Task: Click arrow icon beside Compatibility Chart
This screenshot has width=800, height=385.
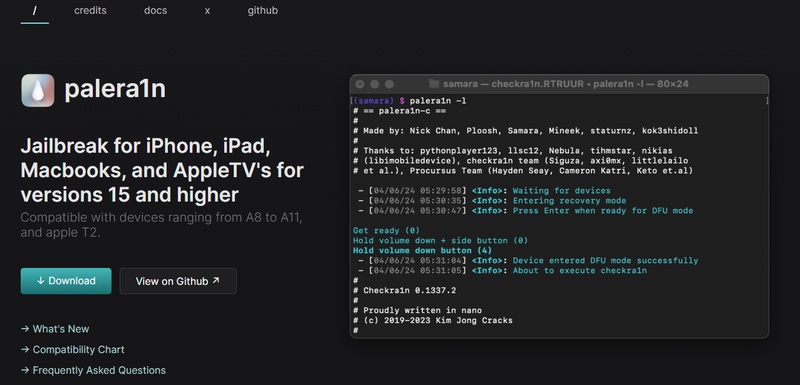Action: (25, 349)
